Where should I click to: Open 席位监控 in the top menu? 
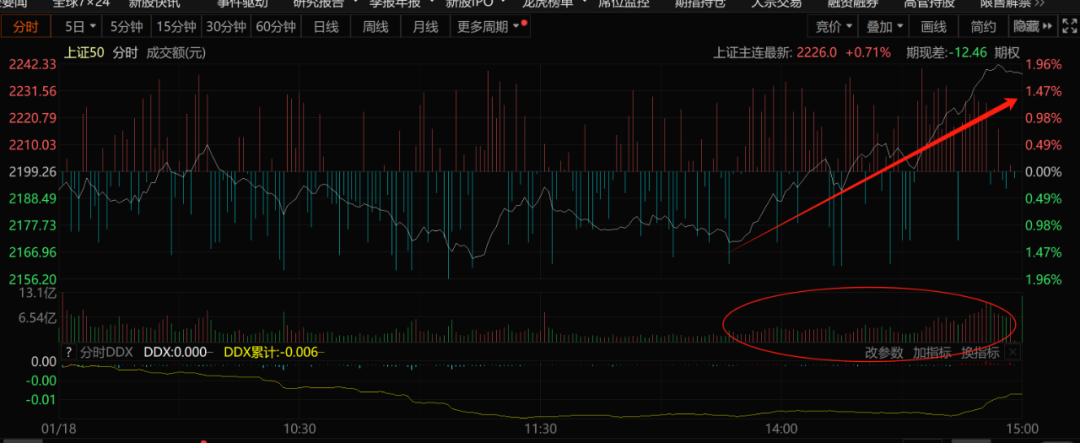625,3
